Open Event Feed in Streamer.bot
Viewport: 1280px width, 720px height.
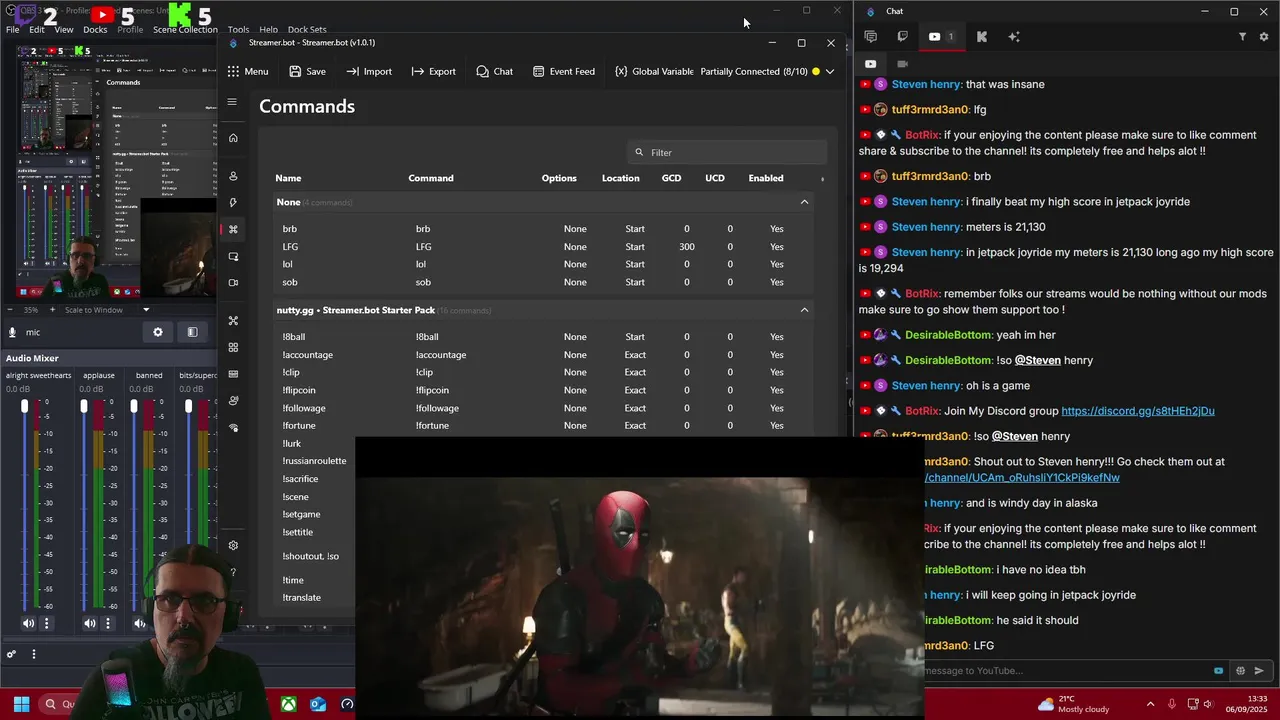tap(564, 72)
